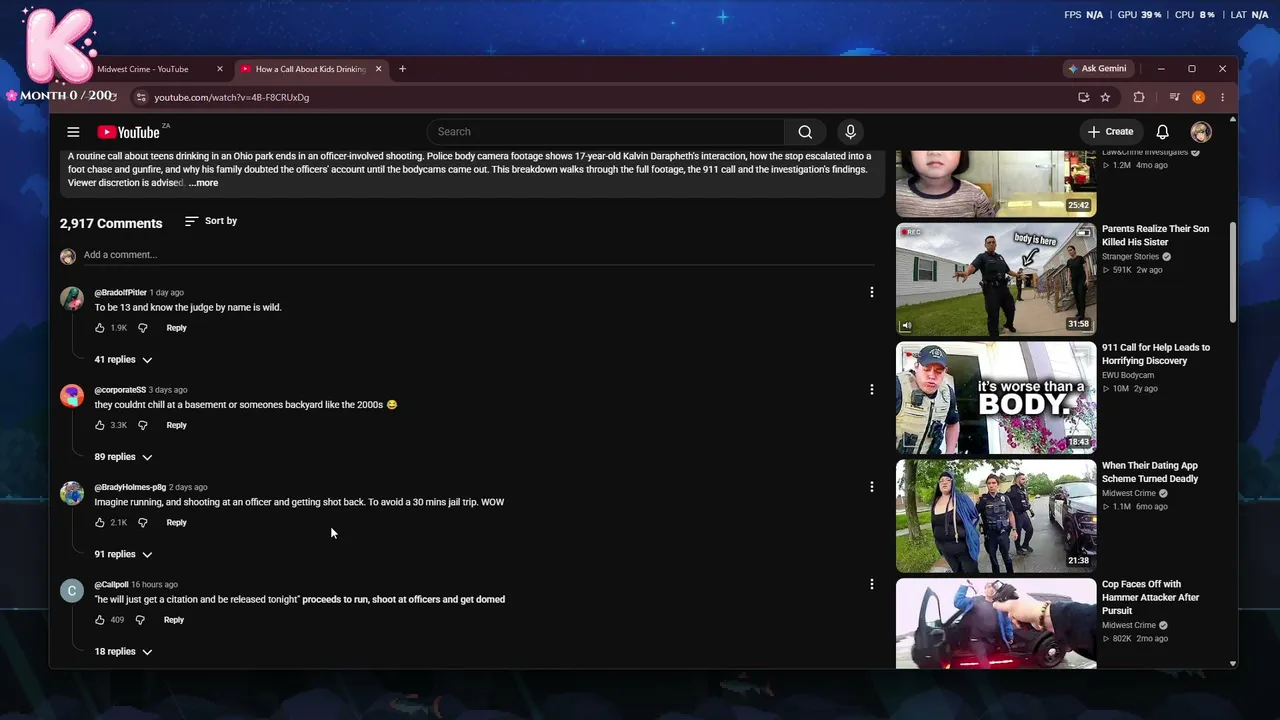
Task: Click the search magnifier button
Action: click(x=805, y=132)
